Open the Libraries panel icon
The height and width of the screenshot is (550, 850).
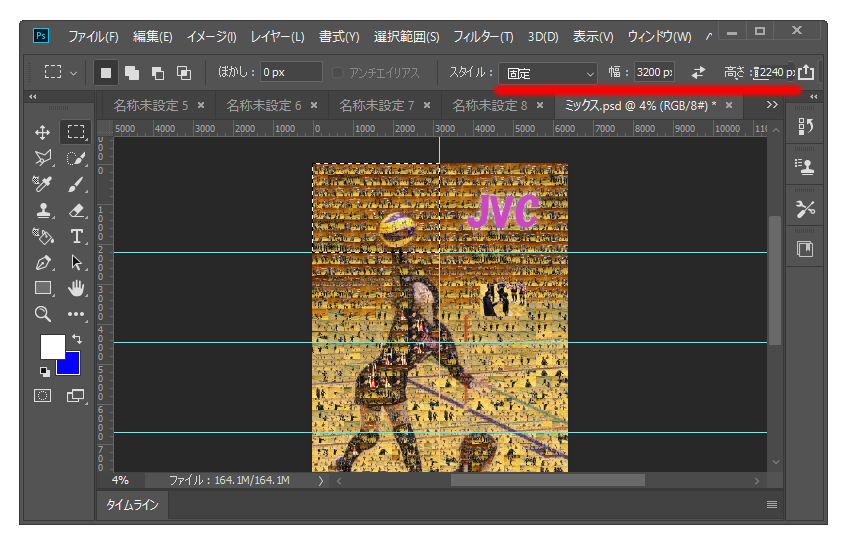tap(805, 249)
